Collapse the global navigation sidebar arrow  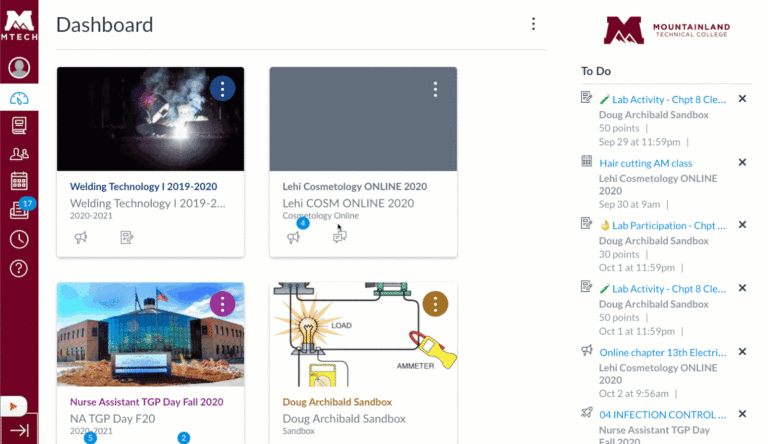point(18,431)
